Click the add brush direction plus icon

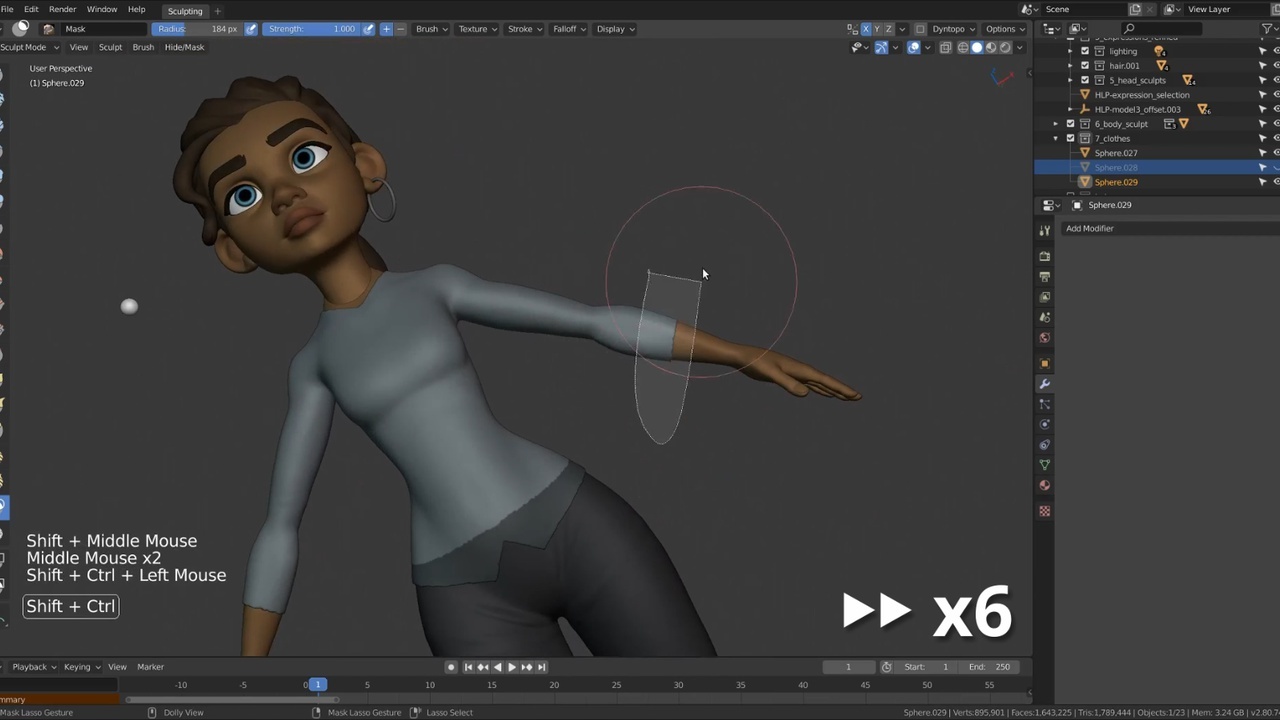point(386,29)
